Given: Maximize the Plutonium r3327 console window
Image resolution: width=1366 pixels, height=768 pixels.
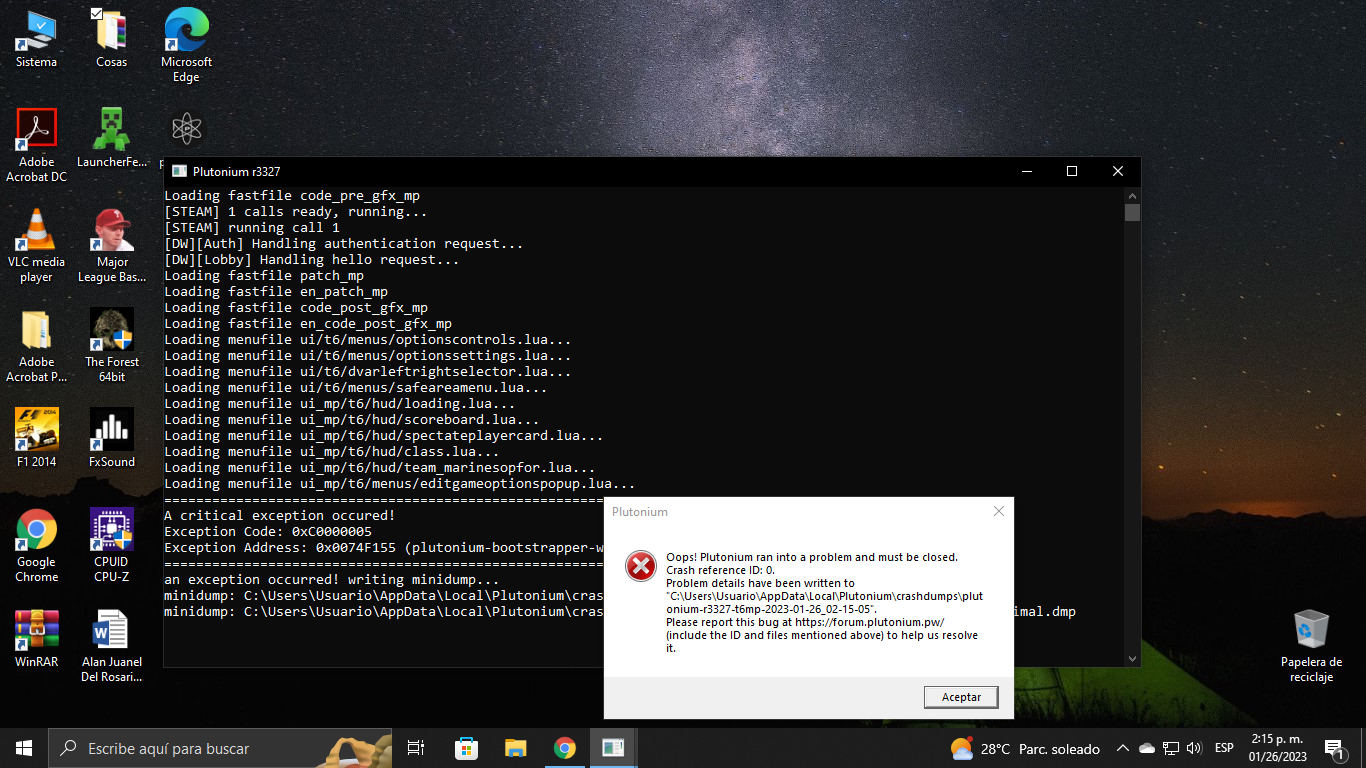Looking at the screenshot, I should click(x=1072, y=171).
